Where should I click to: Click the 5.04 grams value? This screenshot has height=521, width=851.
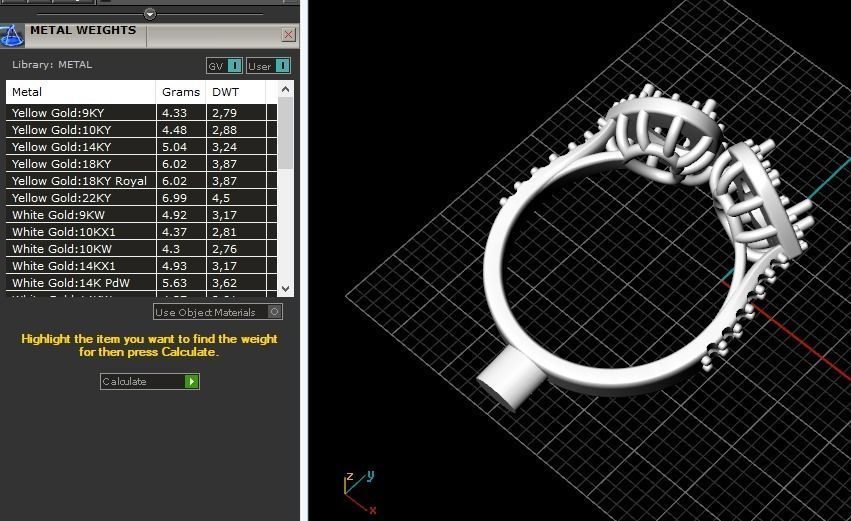pyautogui.click(x=174, y=147)
